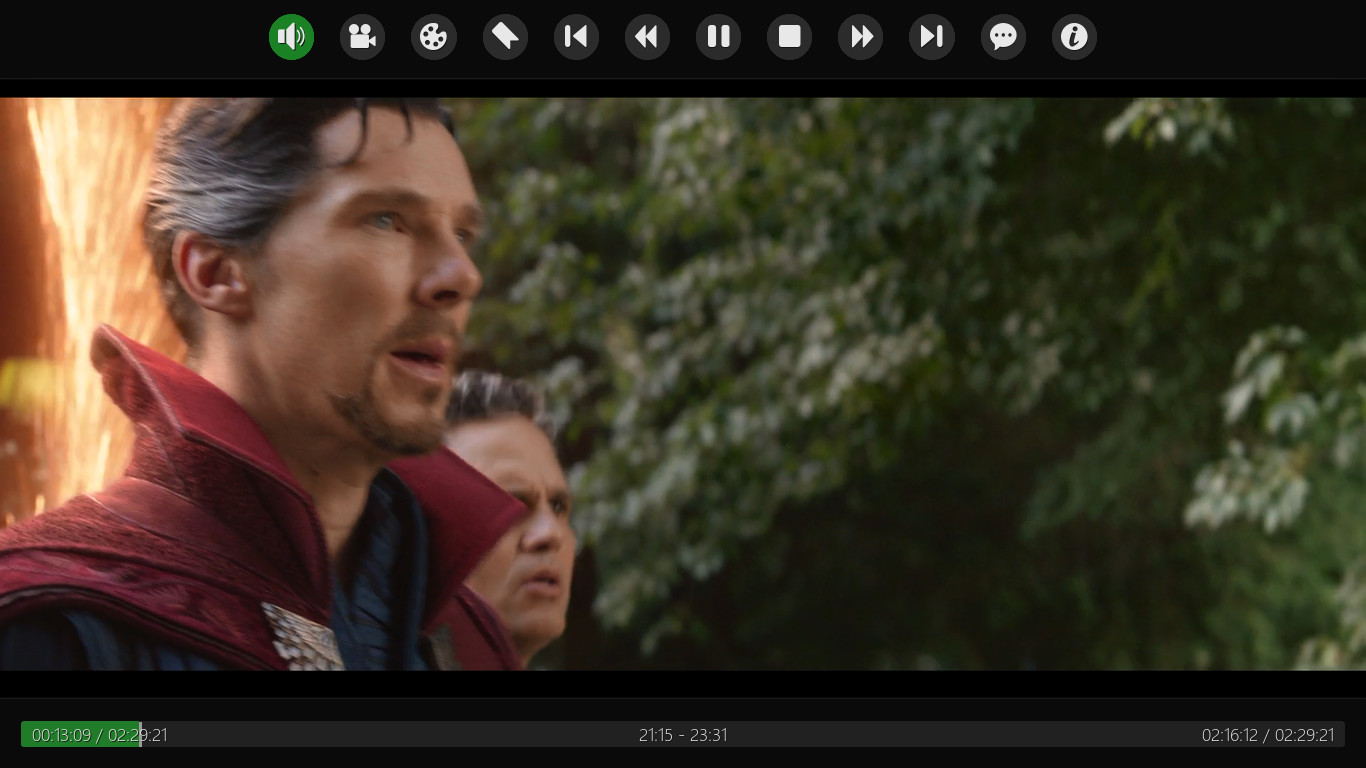Click the elapsed time 00:13:09 text
This screenshot has width=1366, height=768.
(61, 735)
